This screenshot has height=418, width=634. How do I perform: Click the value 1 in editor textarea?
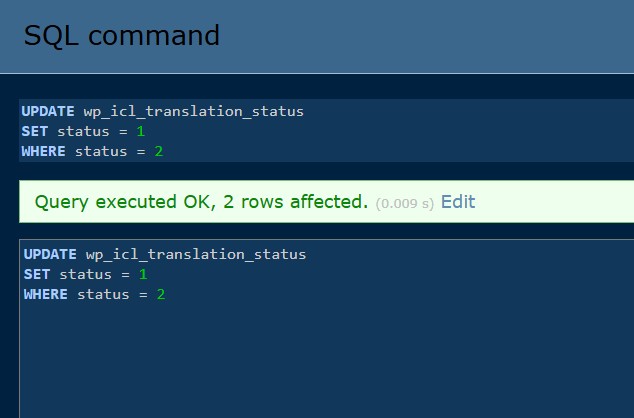[143, 274]
